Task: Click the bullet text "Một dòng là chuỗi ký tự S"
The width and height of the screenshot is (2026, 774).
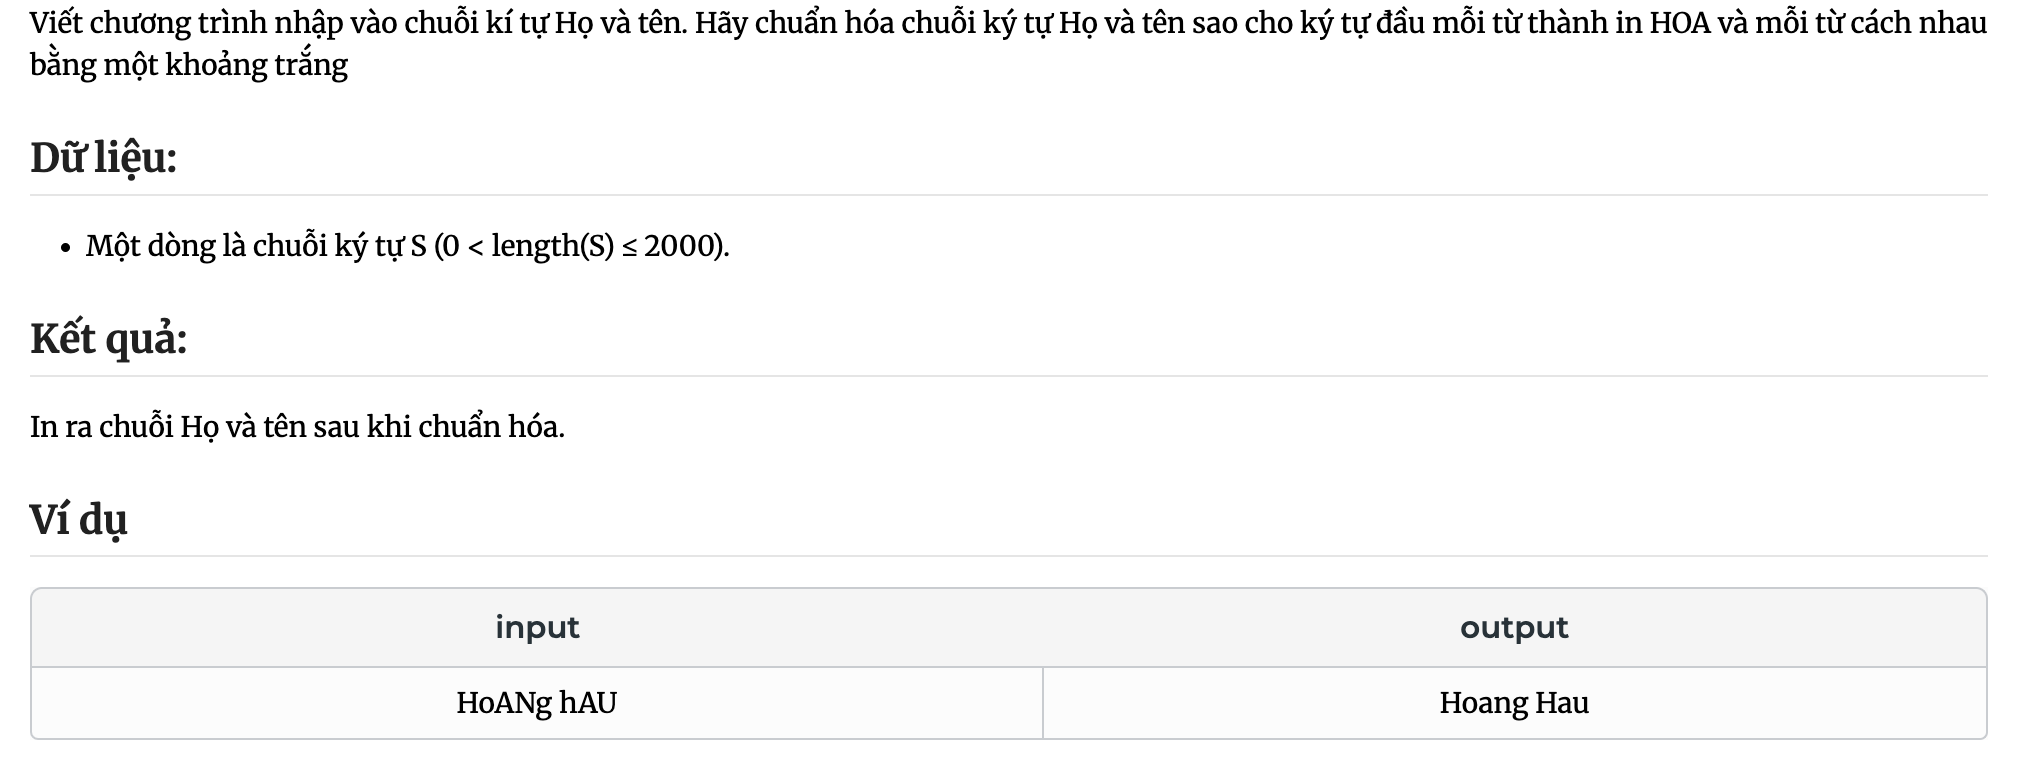Action: 256,246
